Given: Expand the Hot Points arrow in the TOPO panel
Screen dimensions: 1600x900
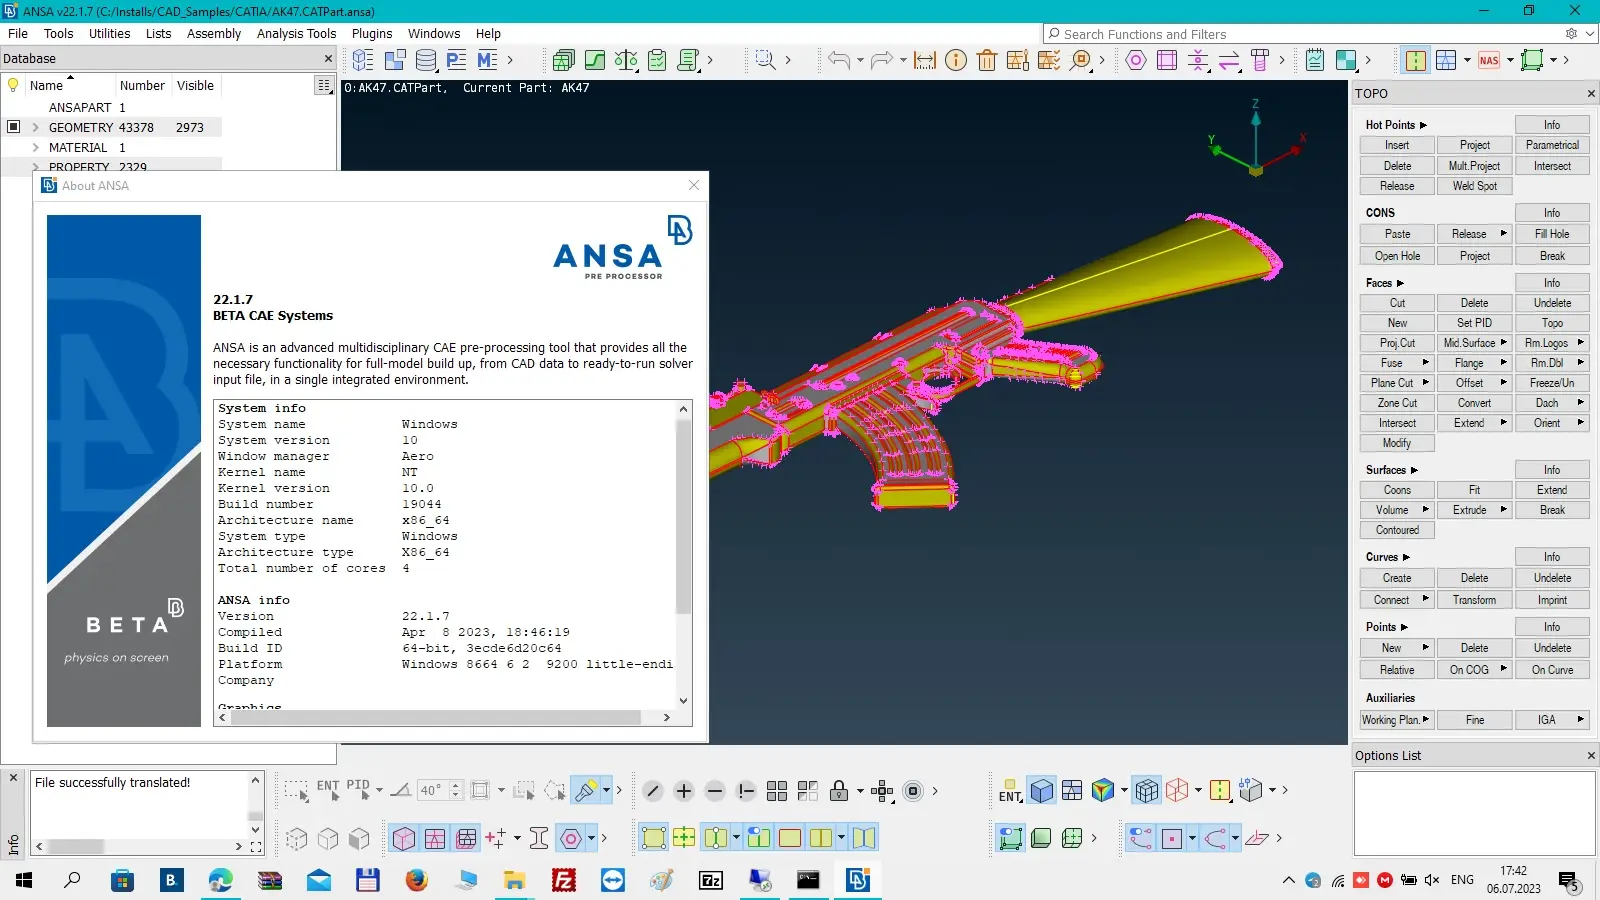Looking at the screenshot, I should pos(1423,125).
